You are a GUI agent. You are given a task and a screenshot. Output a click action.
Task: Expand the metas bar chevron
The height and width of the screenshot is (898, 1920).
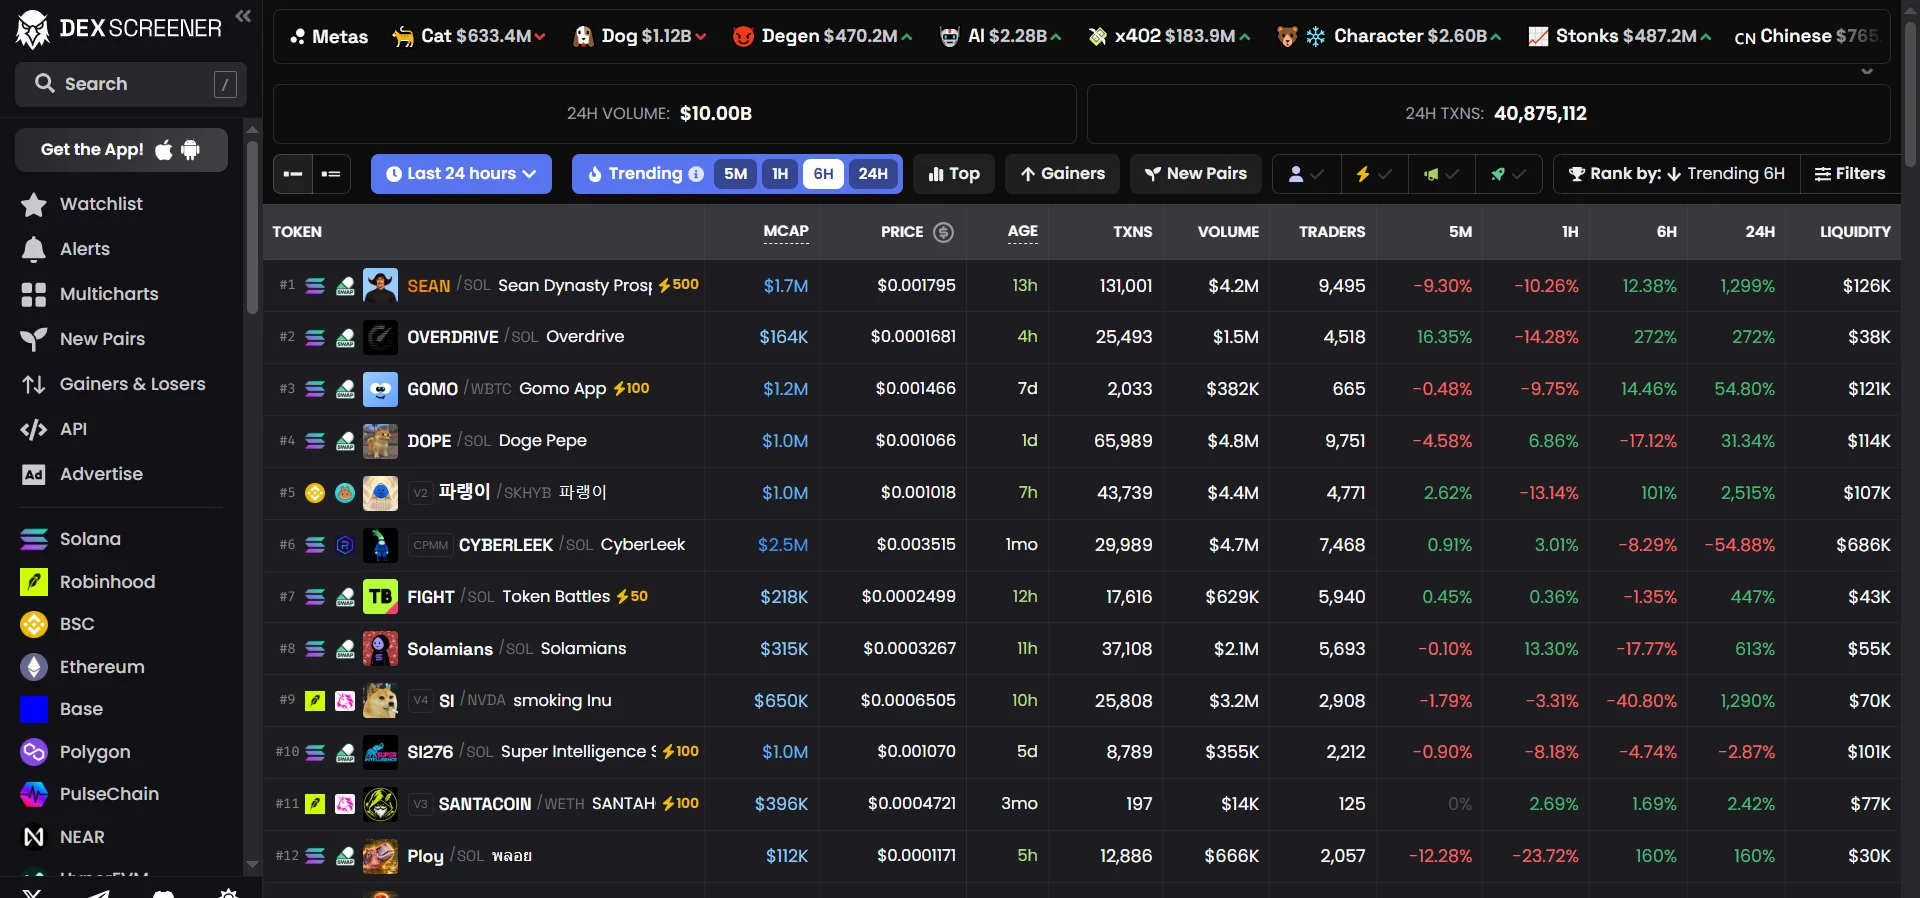(1867, 71)
